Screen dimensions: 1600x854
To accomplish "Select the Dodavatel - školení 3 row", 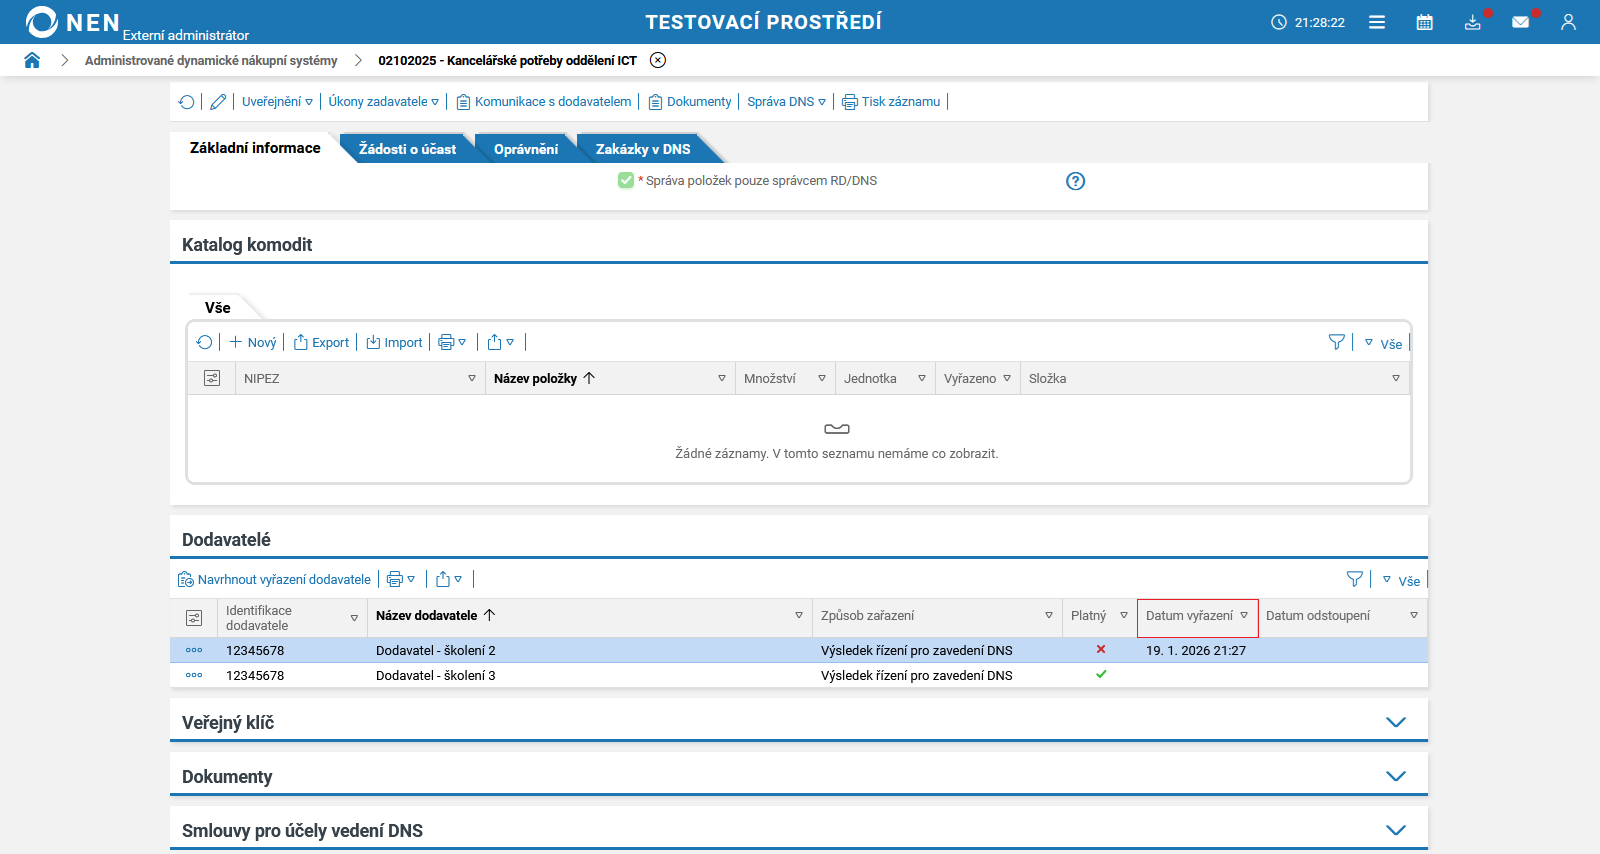I will [x=436, y=676].
